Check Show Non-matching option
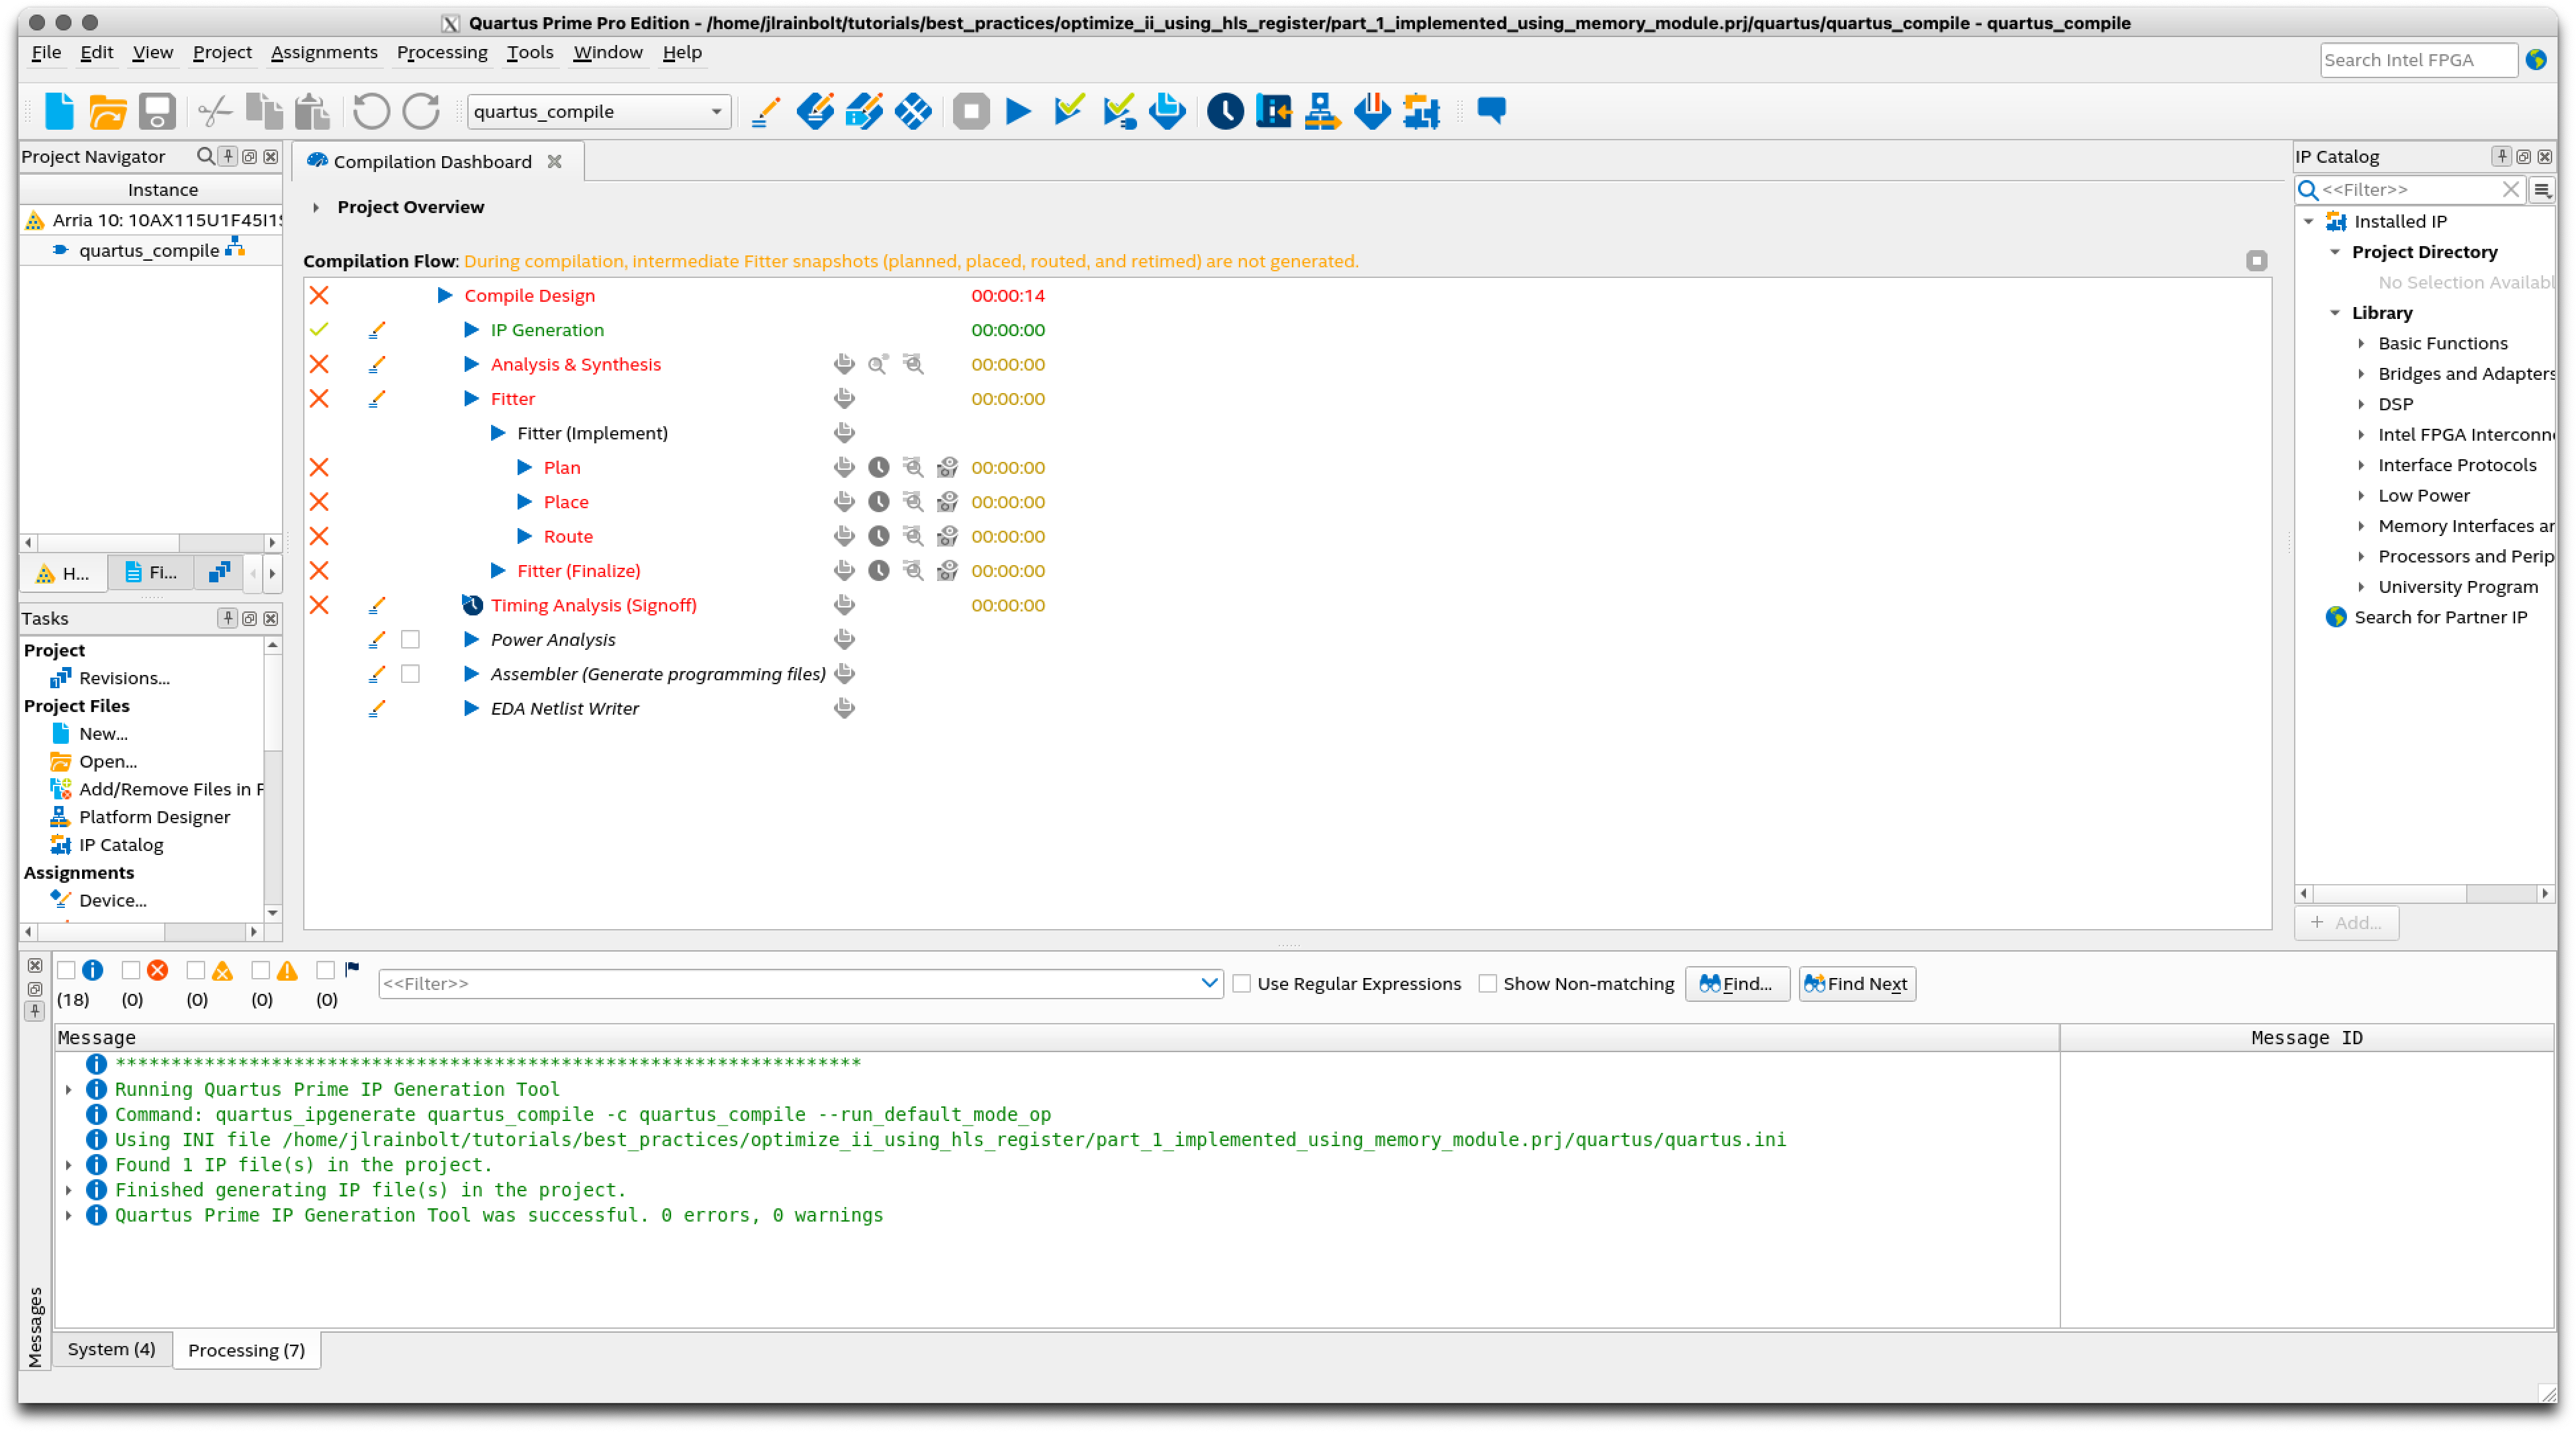 [x=1487, y=983]
